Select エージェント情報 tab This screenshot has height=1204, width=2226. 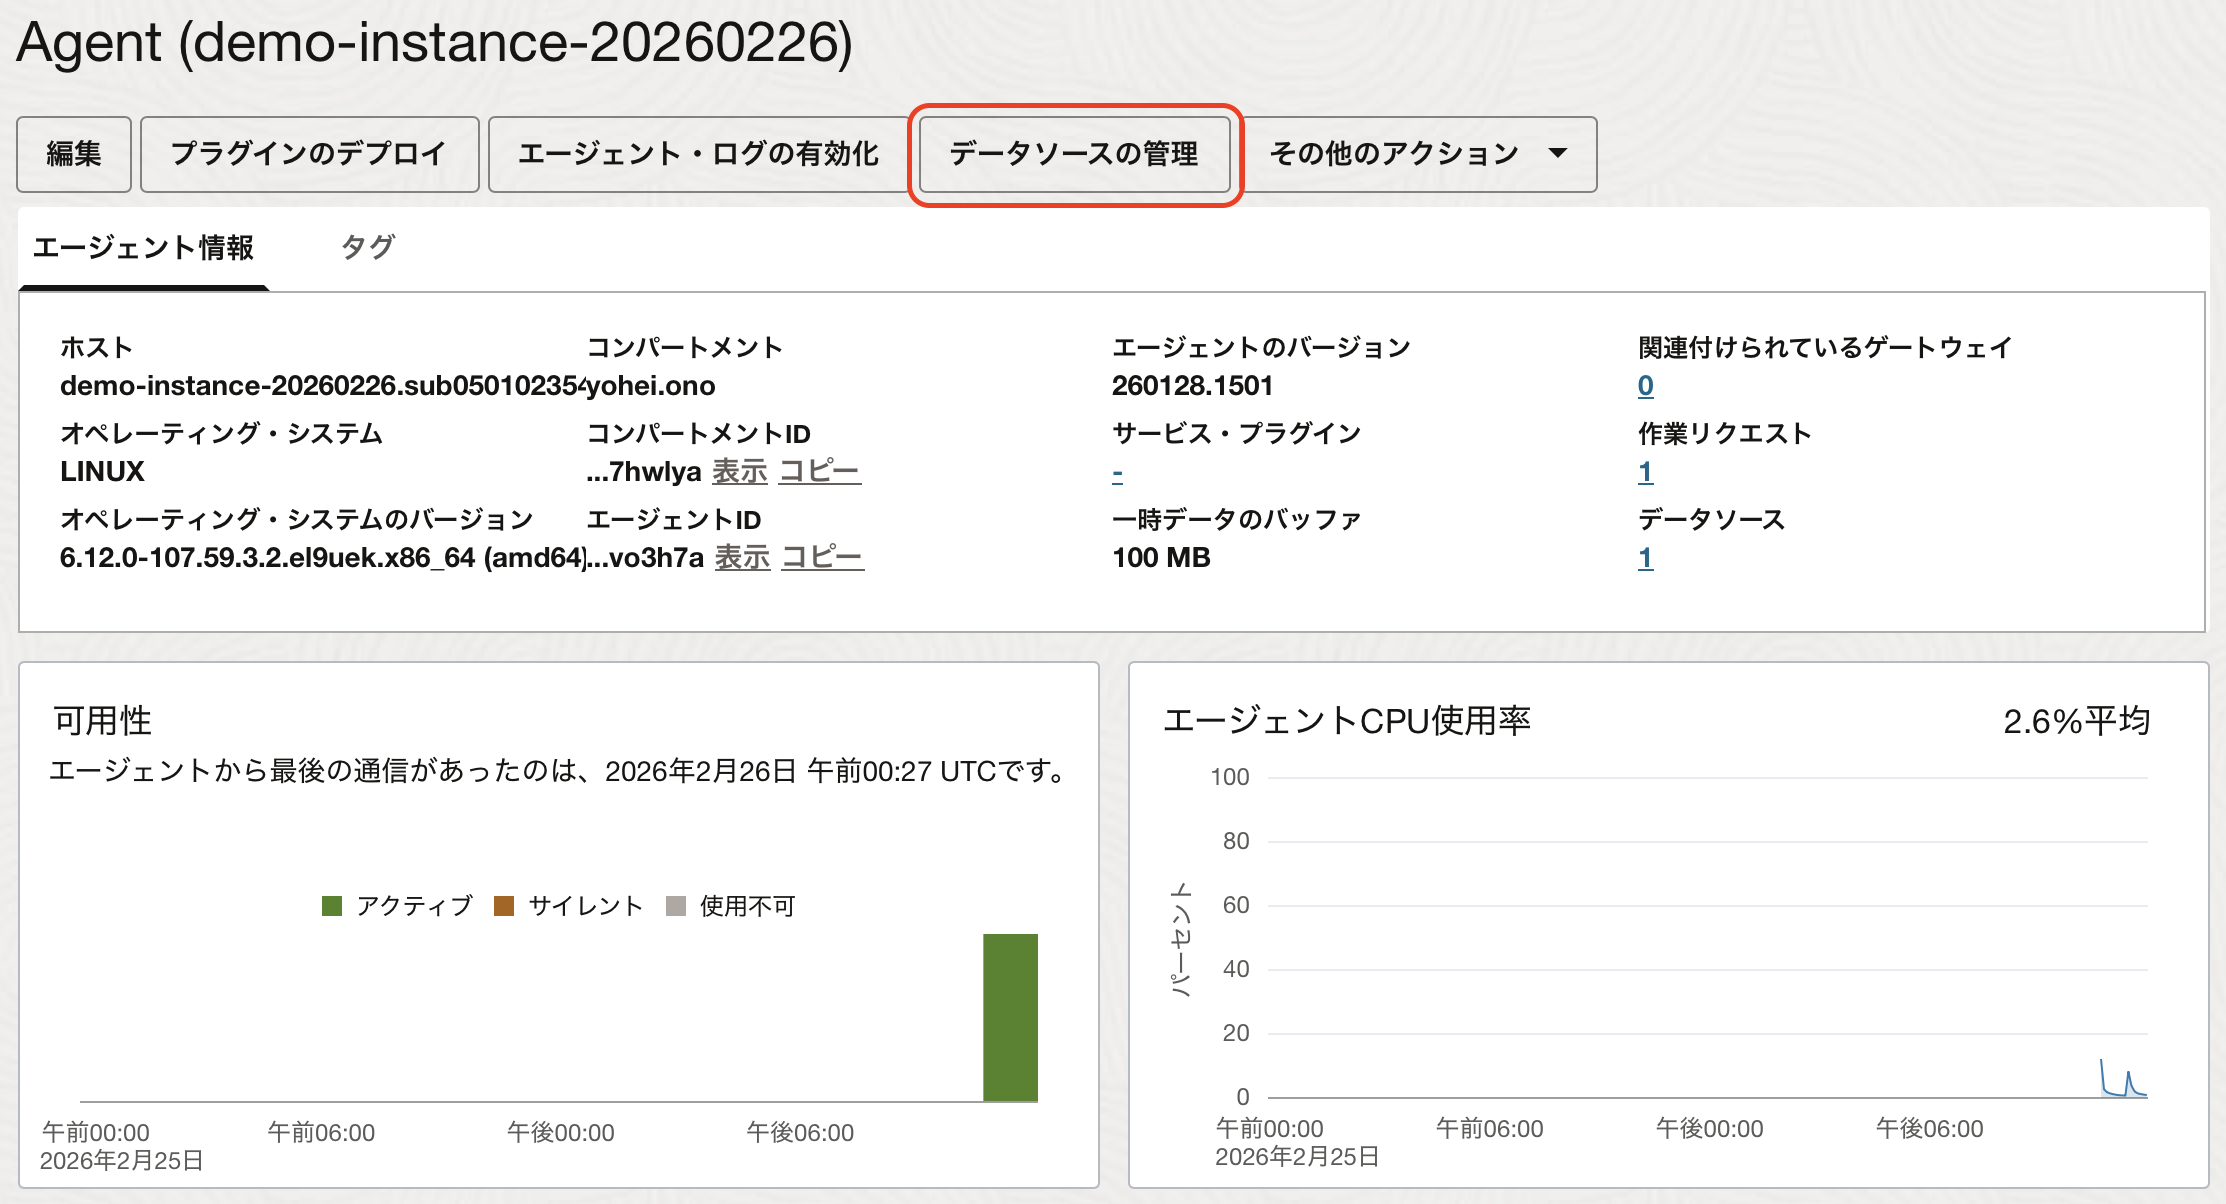click(143, 248)
